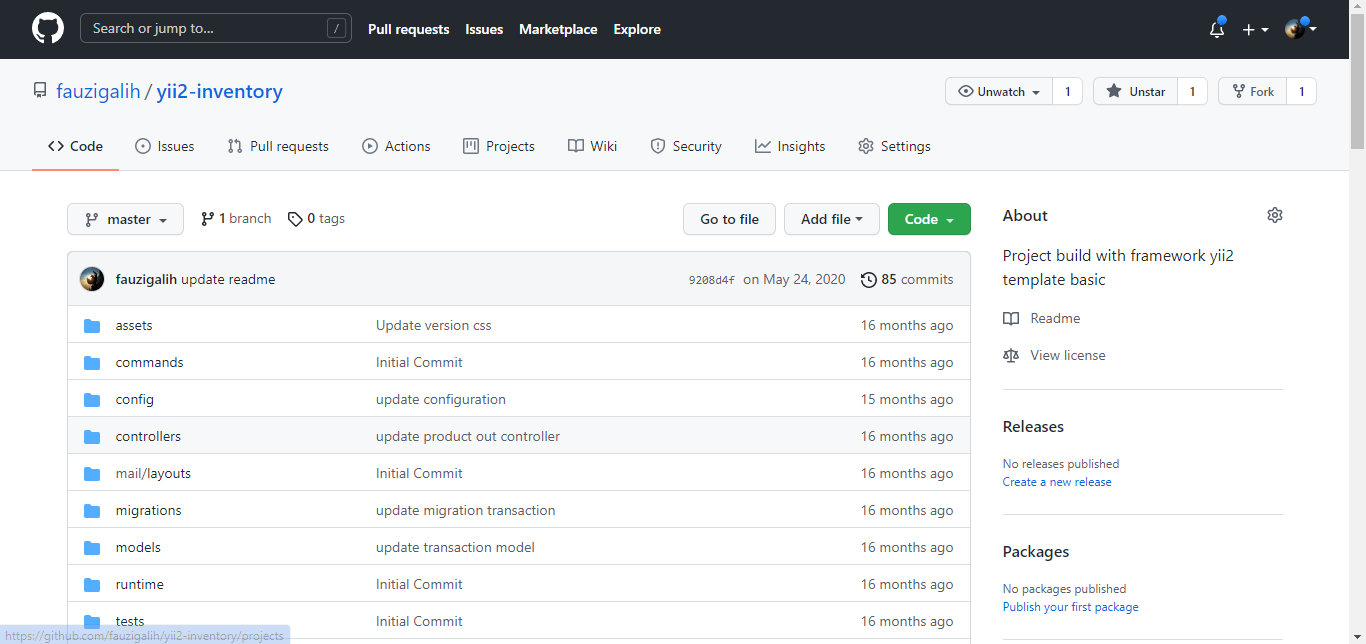Click fauzigalih avatar in commit bar
Screen dimensions: 1366x644
(x=92, y=279)
